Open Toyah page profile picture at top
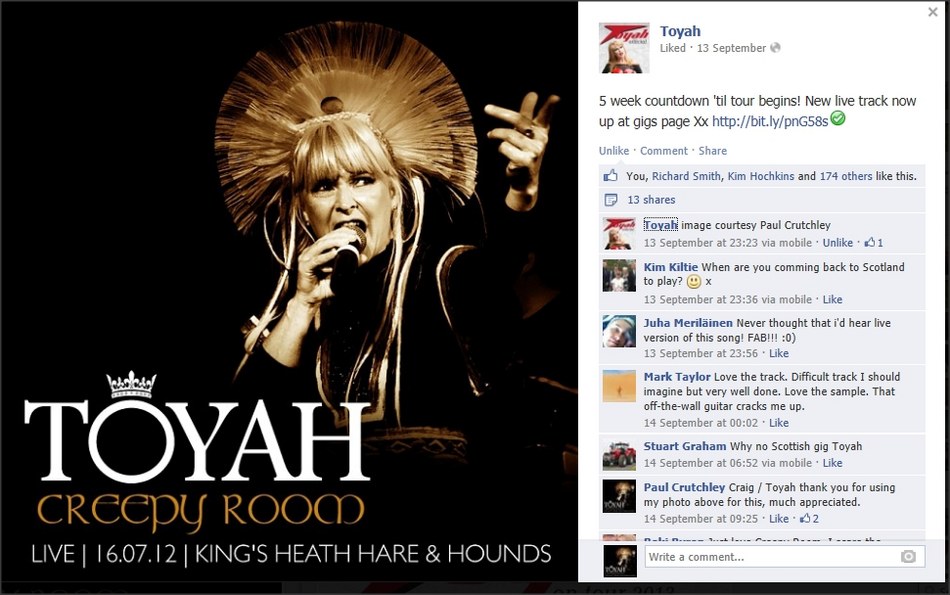 (x=624, y=48)
